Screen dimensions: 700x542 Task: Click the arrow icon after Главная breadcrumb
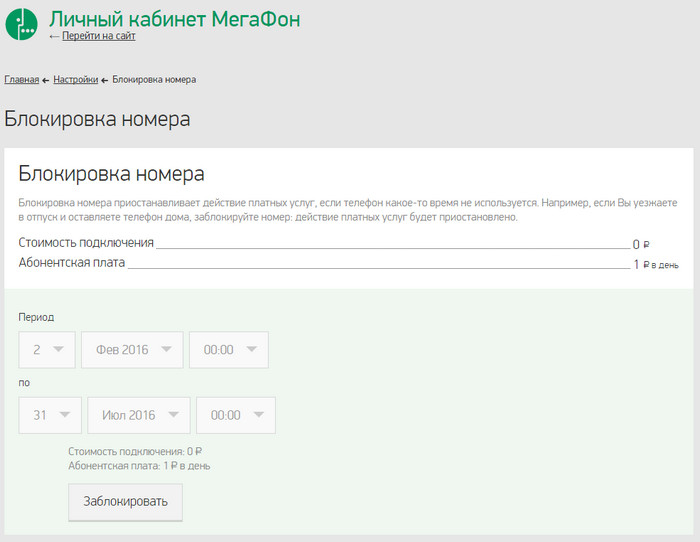(x=46, y=80)
